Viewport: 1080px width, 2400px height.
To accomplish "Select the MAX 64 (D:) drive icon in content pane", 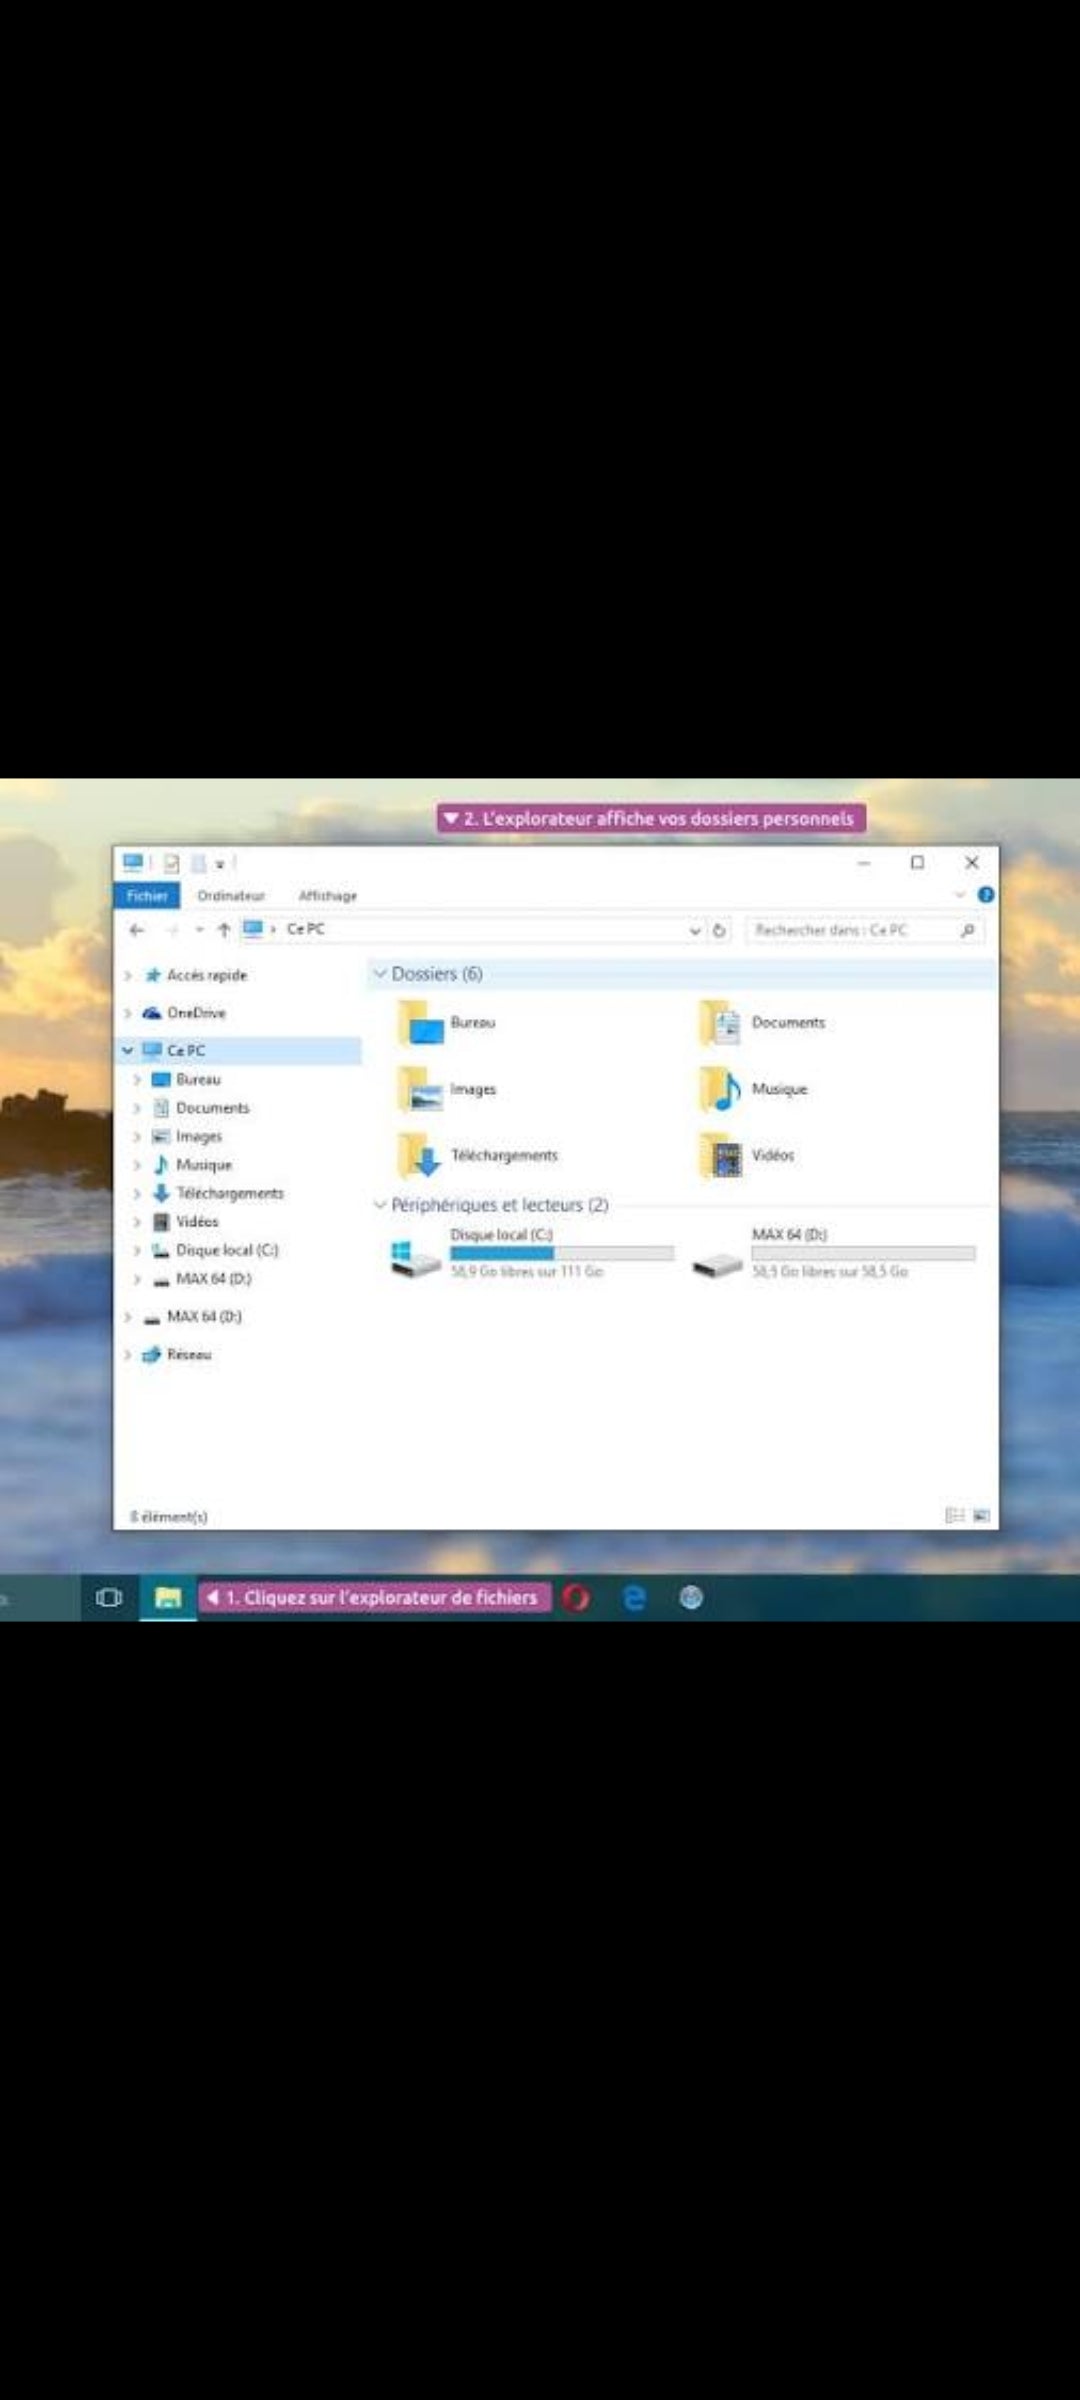I will click(717, 1266).
